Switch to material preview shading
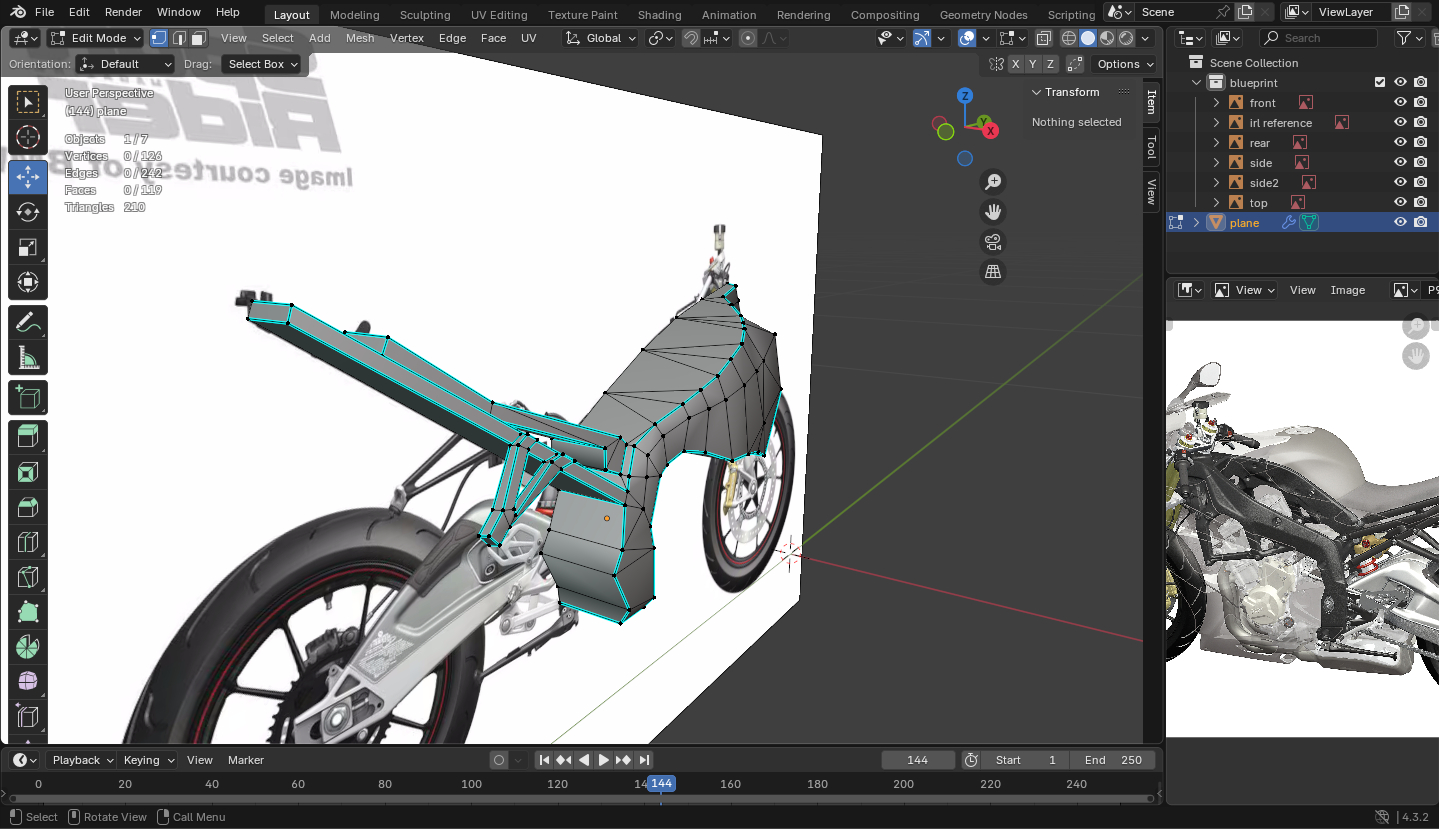 tap(1107, 38)
